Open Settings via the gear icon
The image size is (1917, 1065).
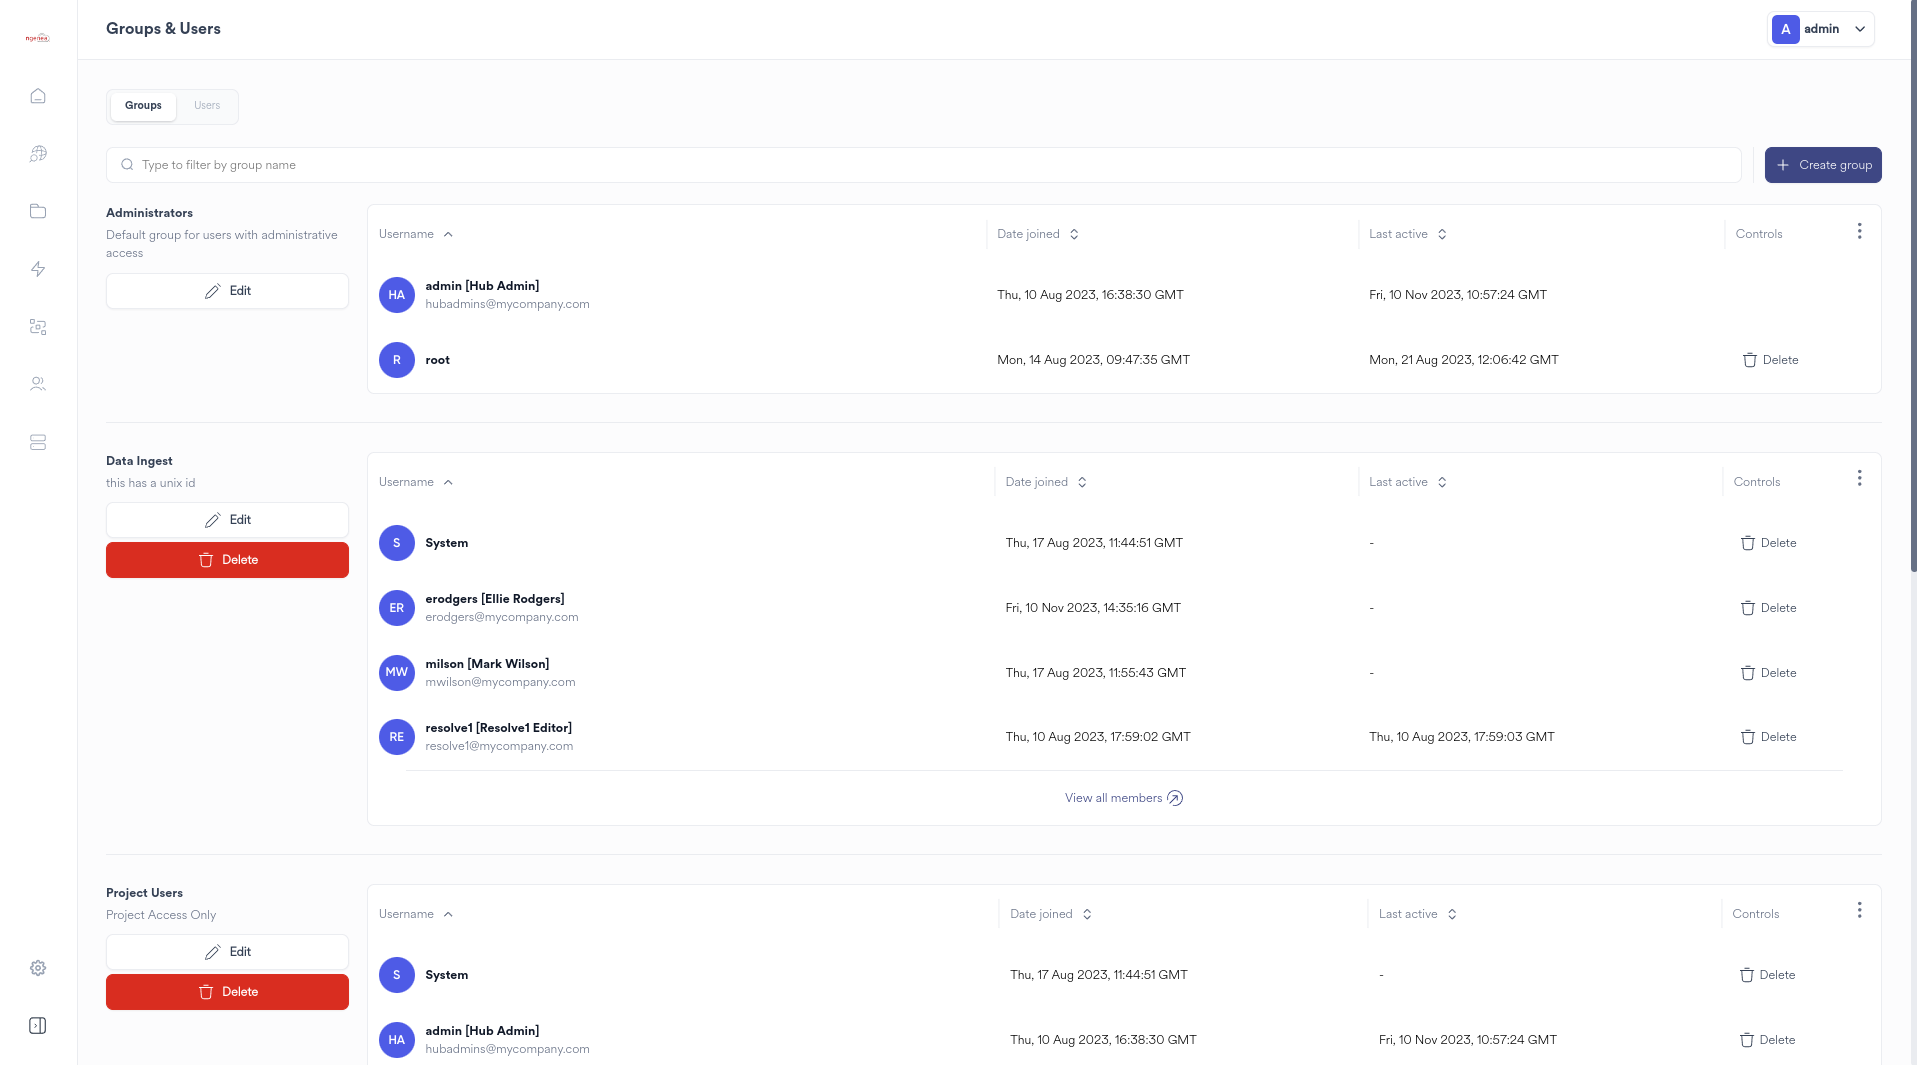37,967
